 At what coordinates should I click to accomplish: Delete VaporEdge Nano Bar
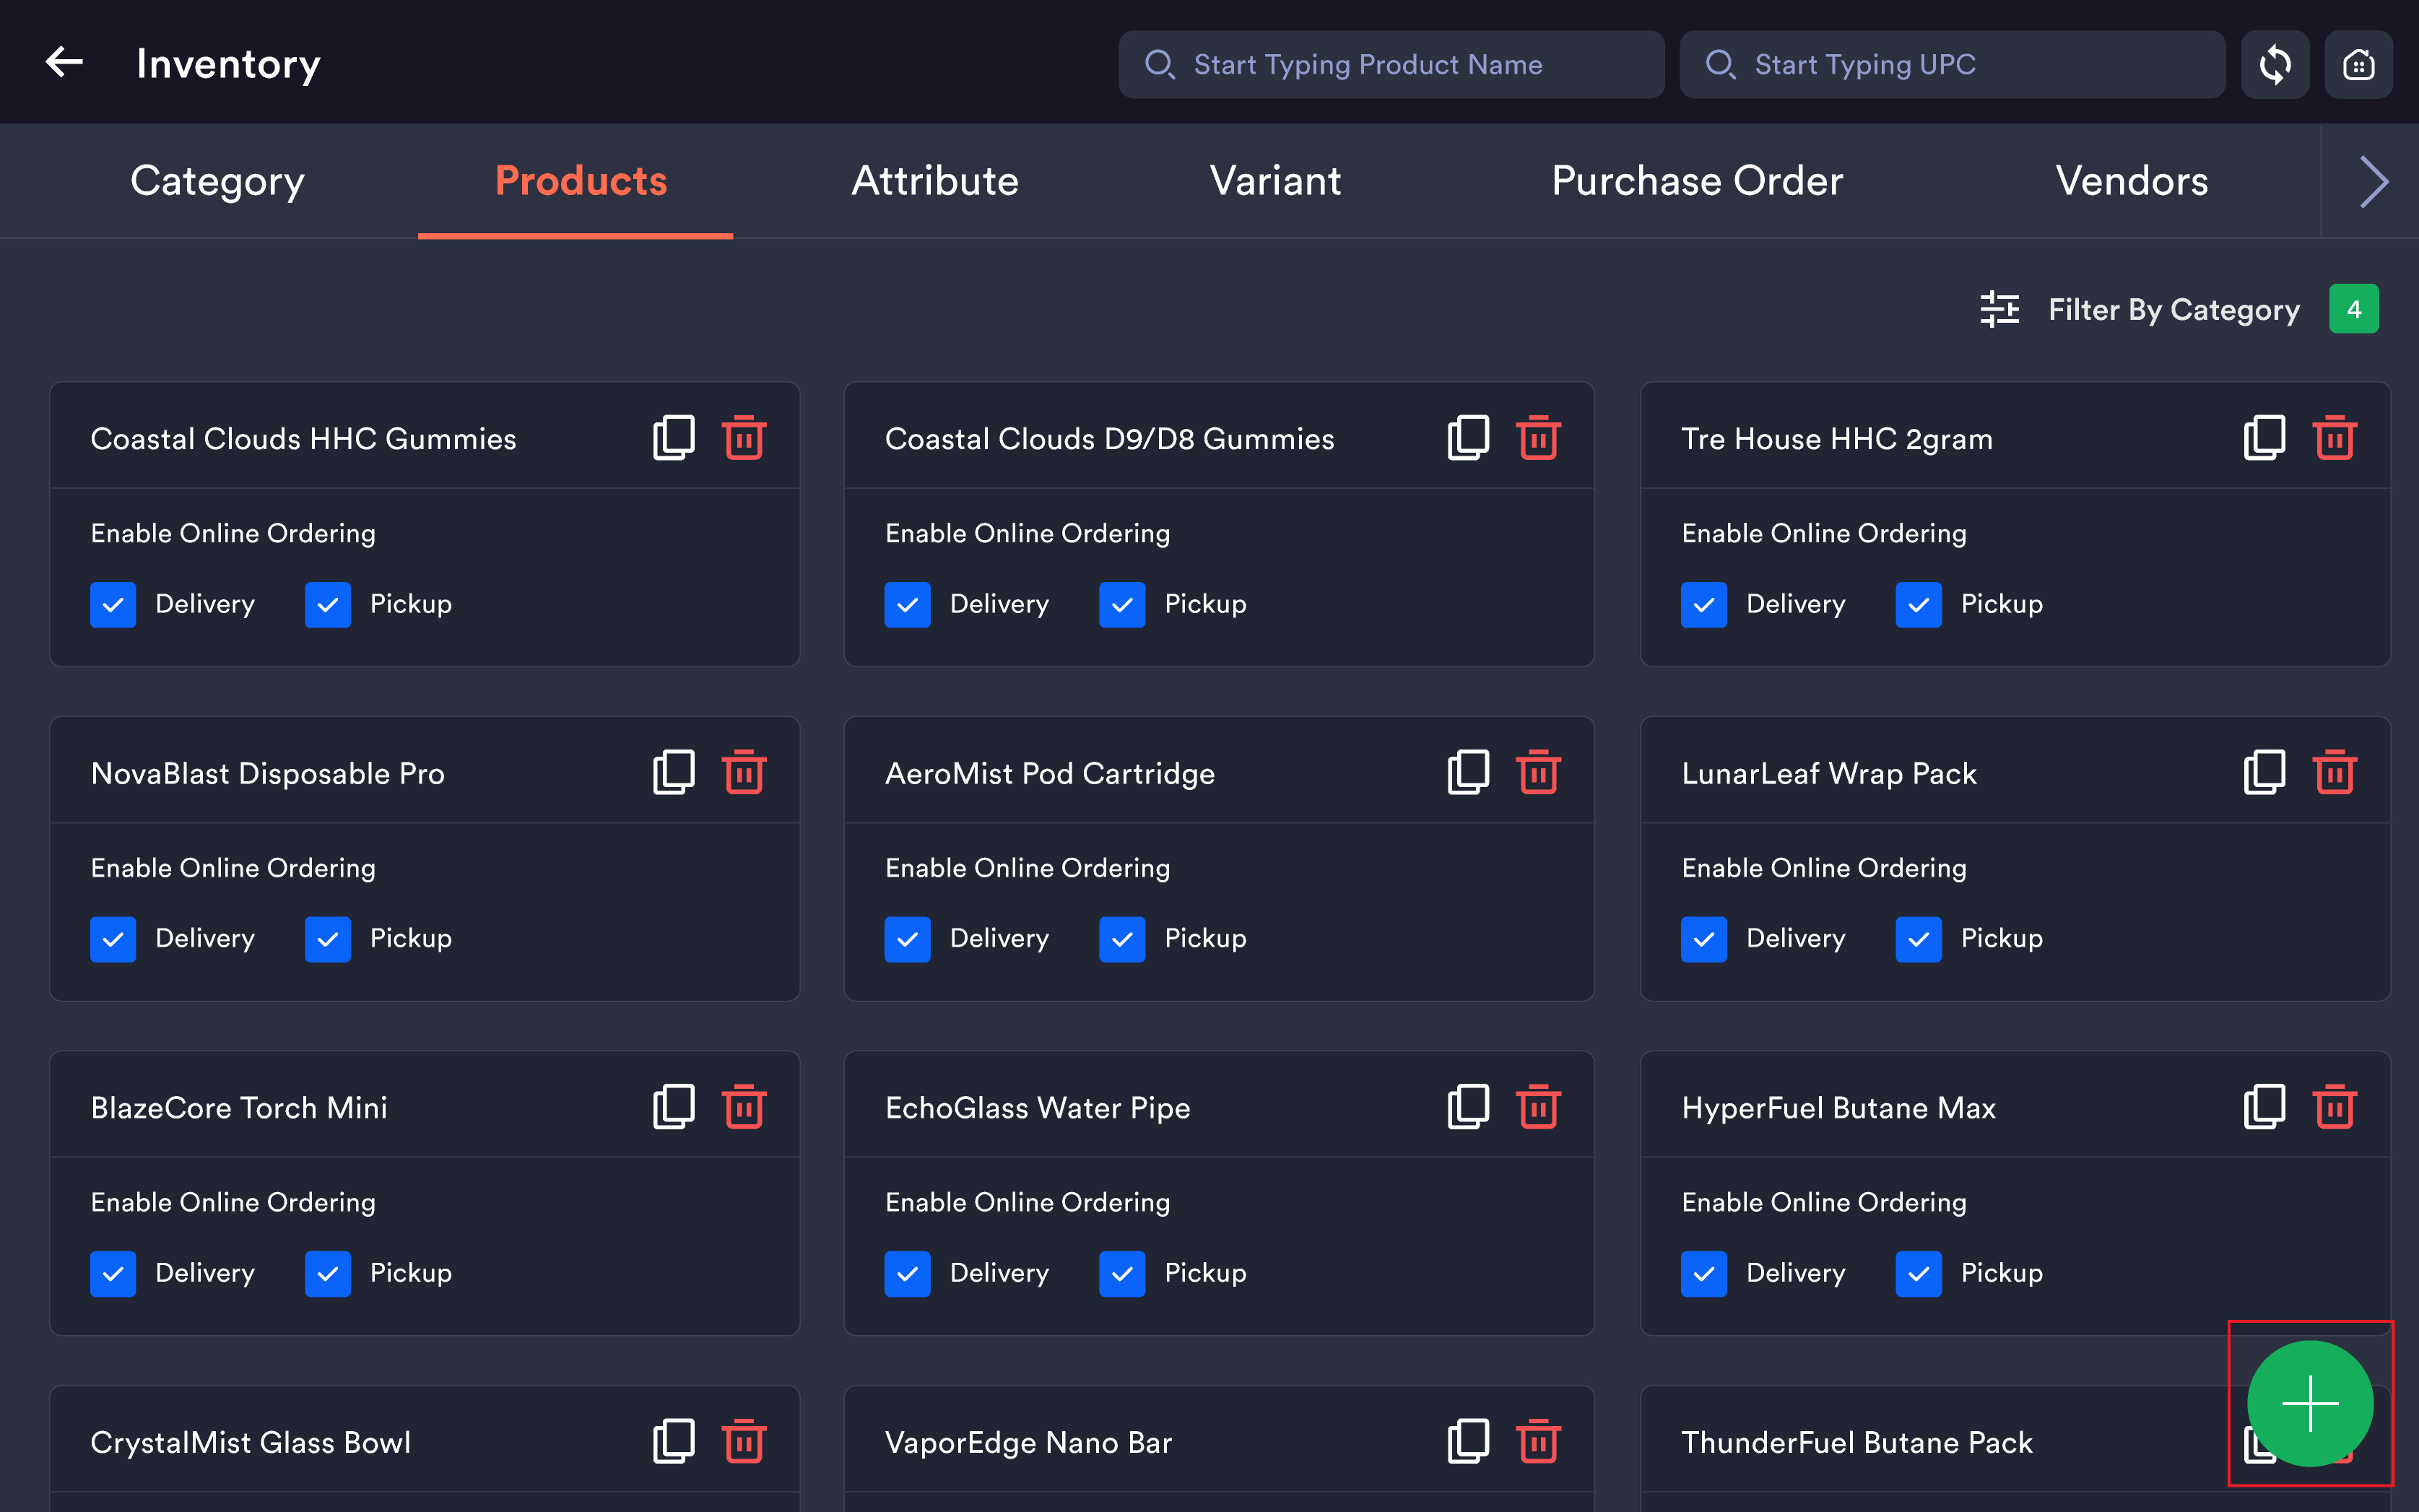tap(1538, 1441)
